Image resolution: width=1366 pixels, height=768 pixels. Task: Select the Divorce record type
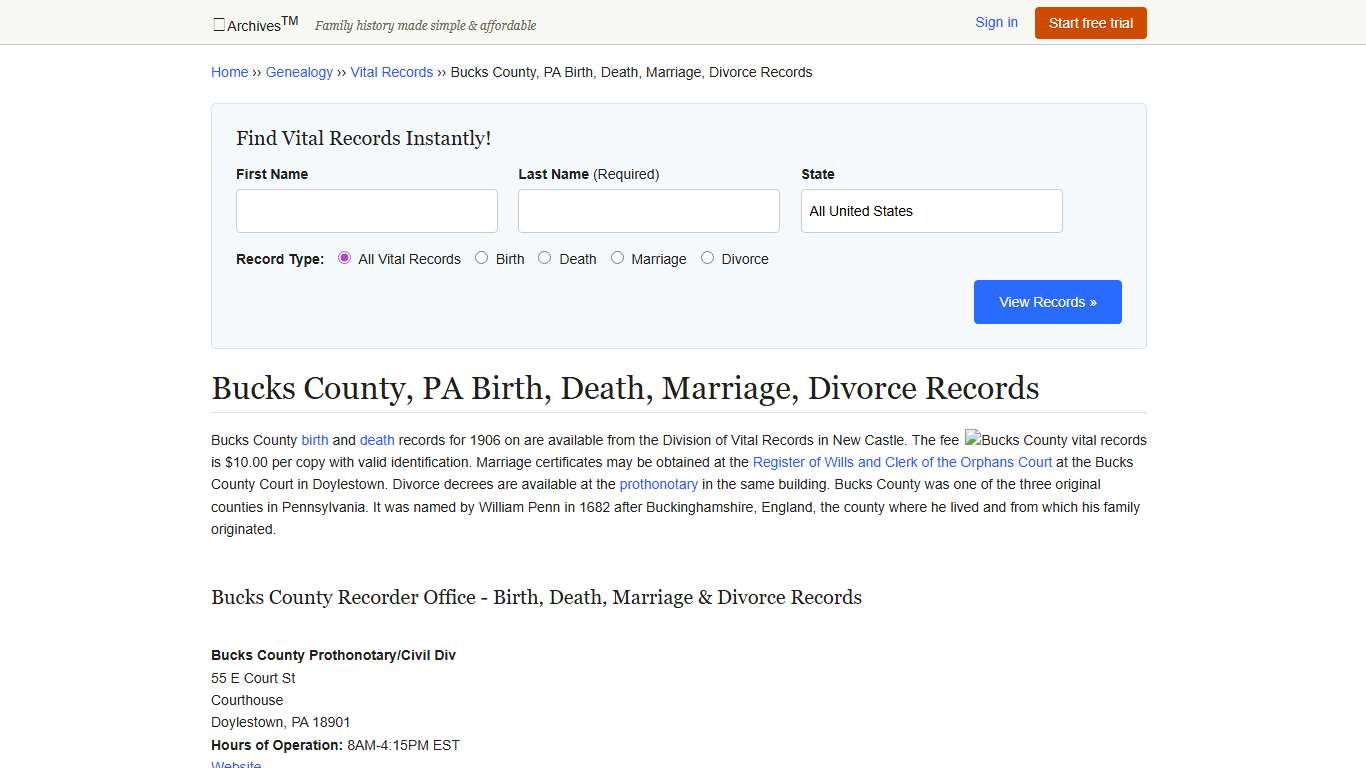coord(707,257)
